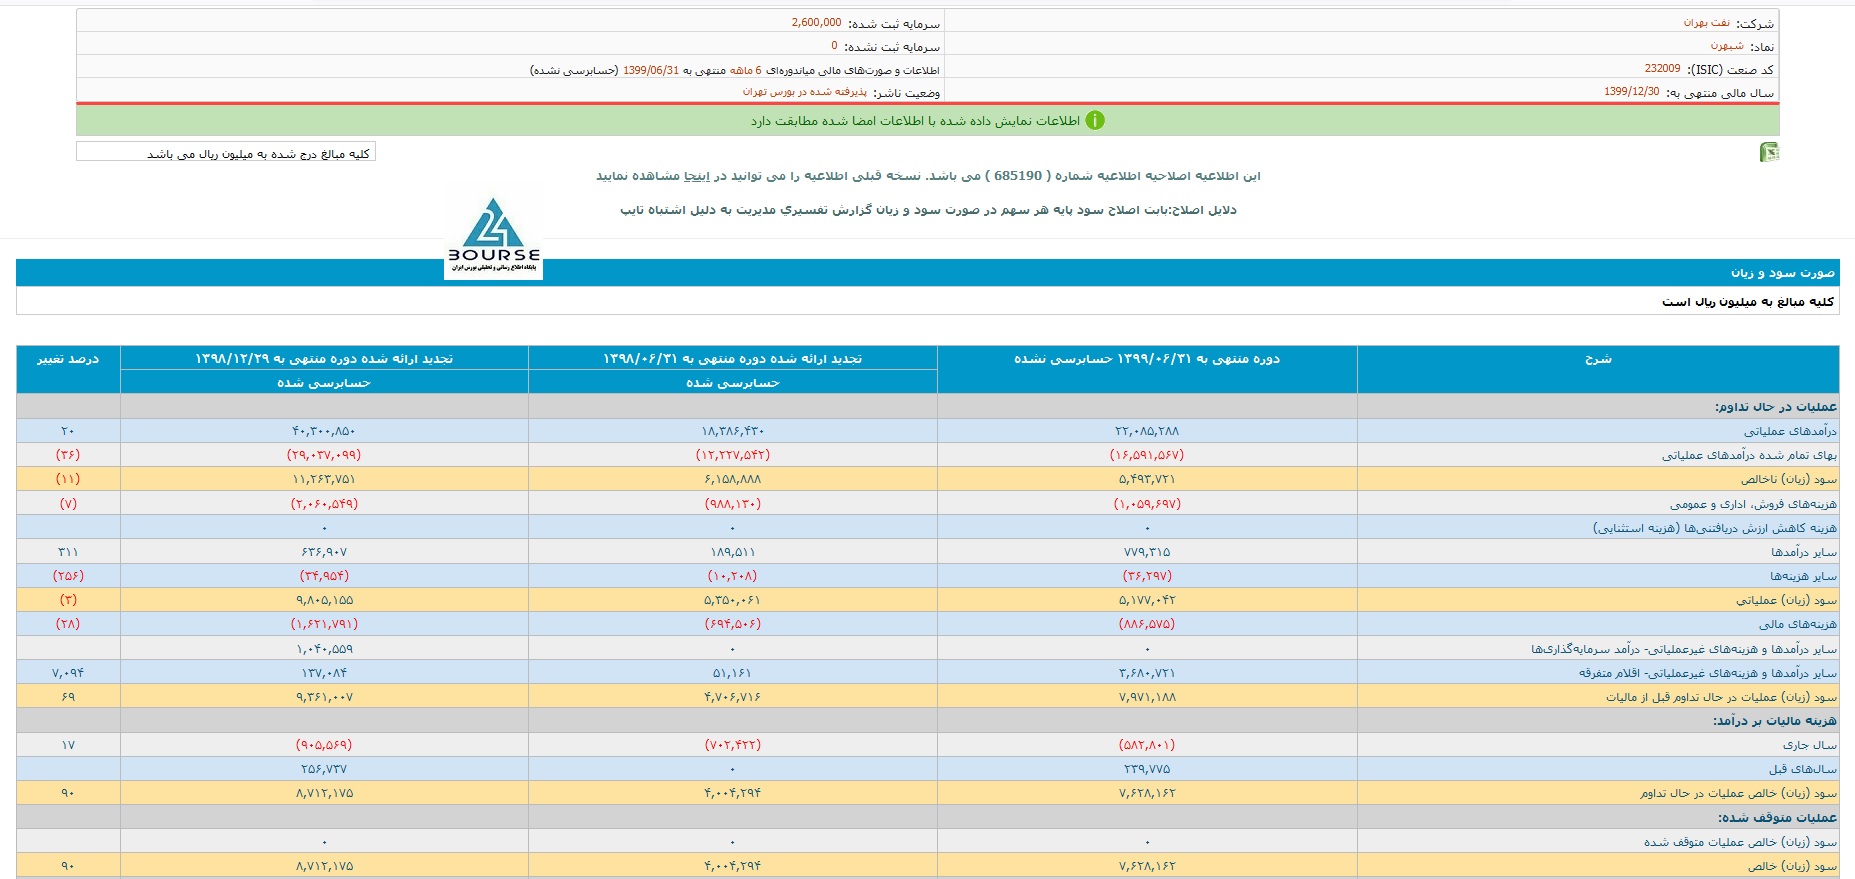Click the pre-tax profit value ۹,۳۶۱,۰۰۷
1855x879 pixels.
(x=324, y=697)
